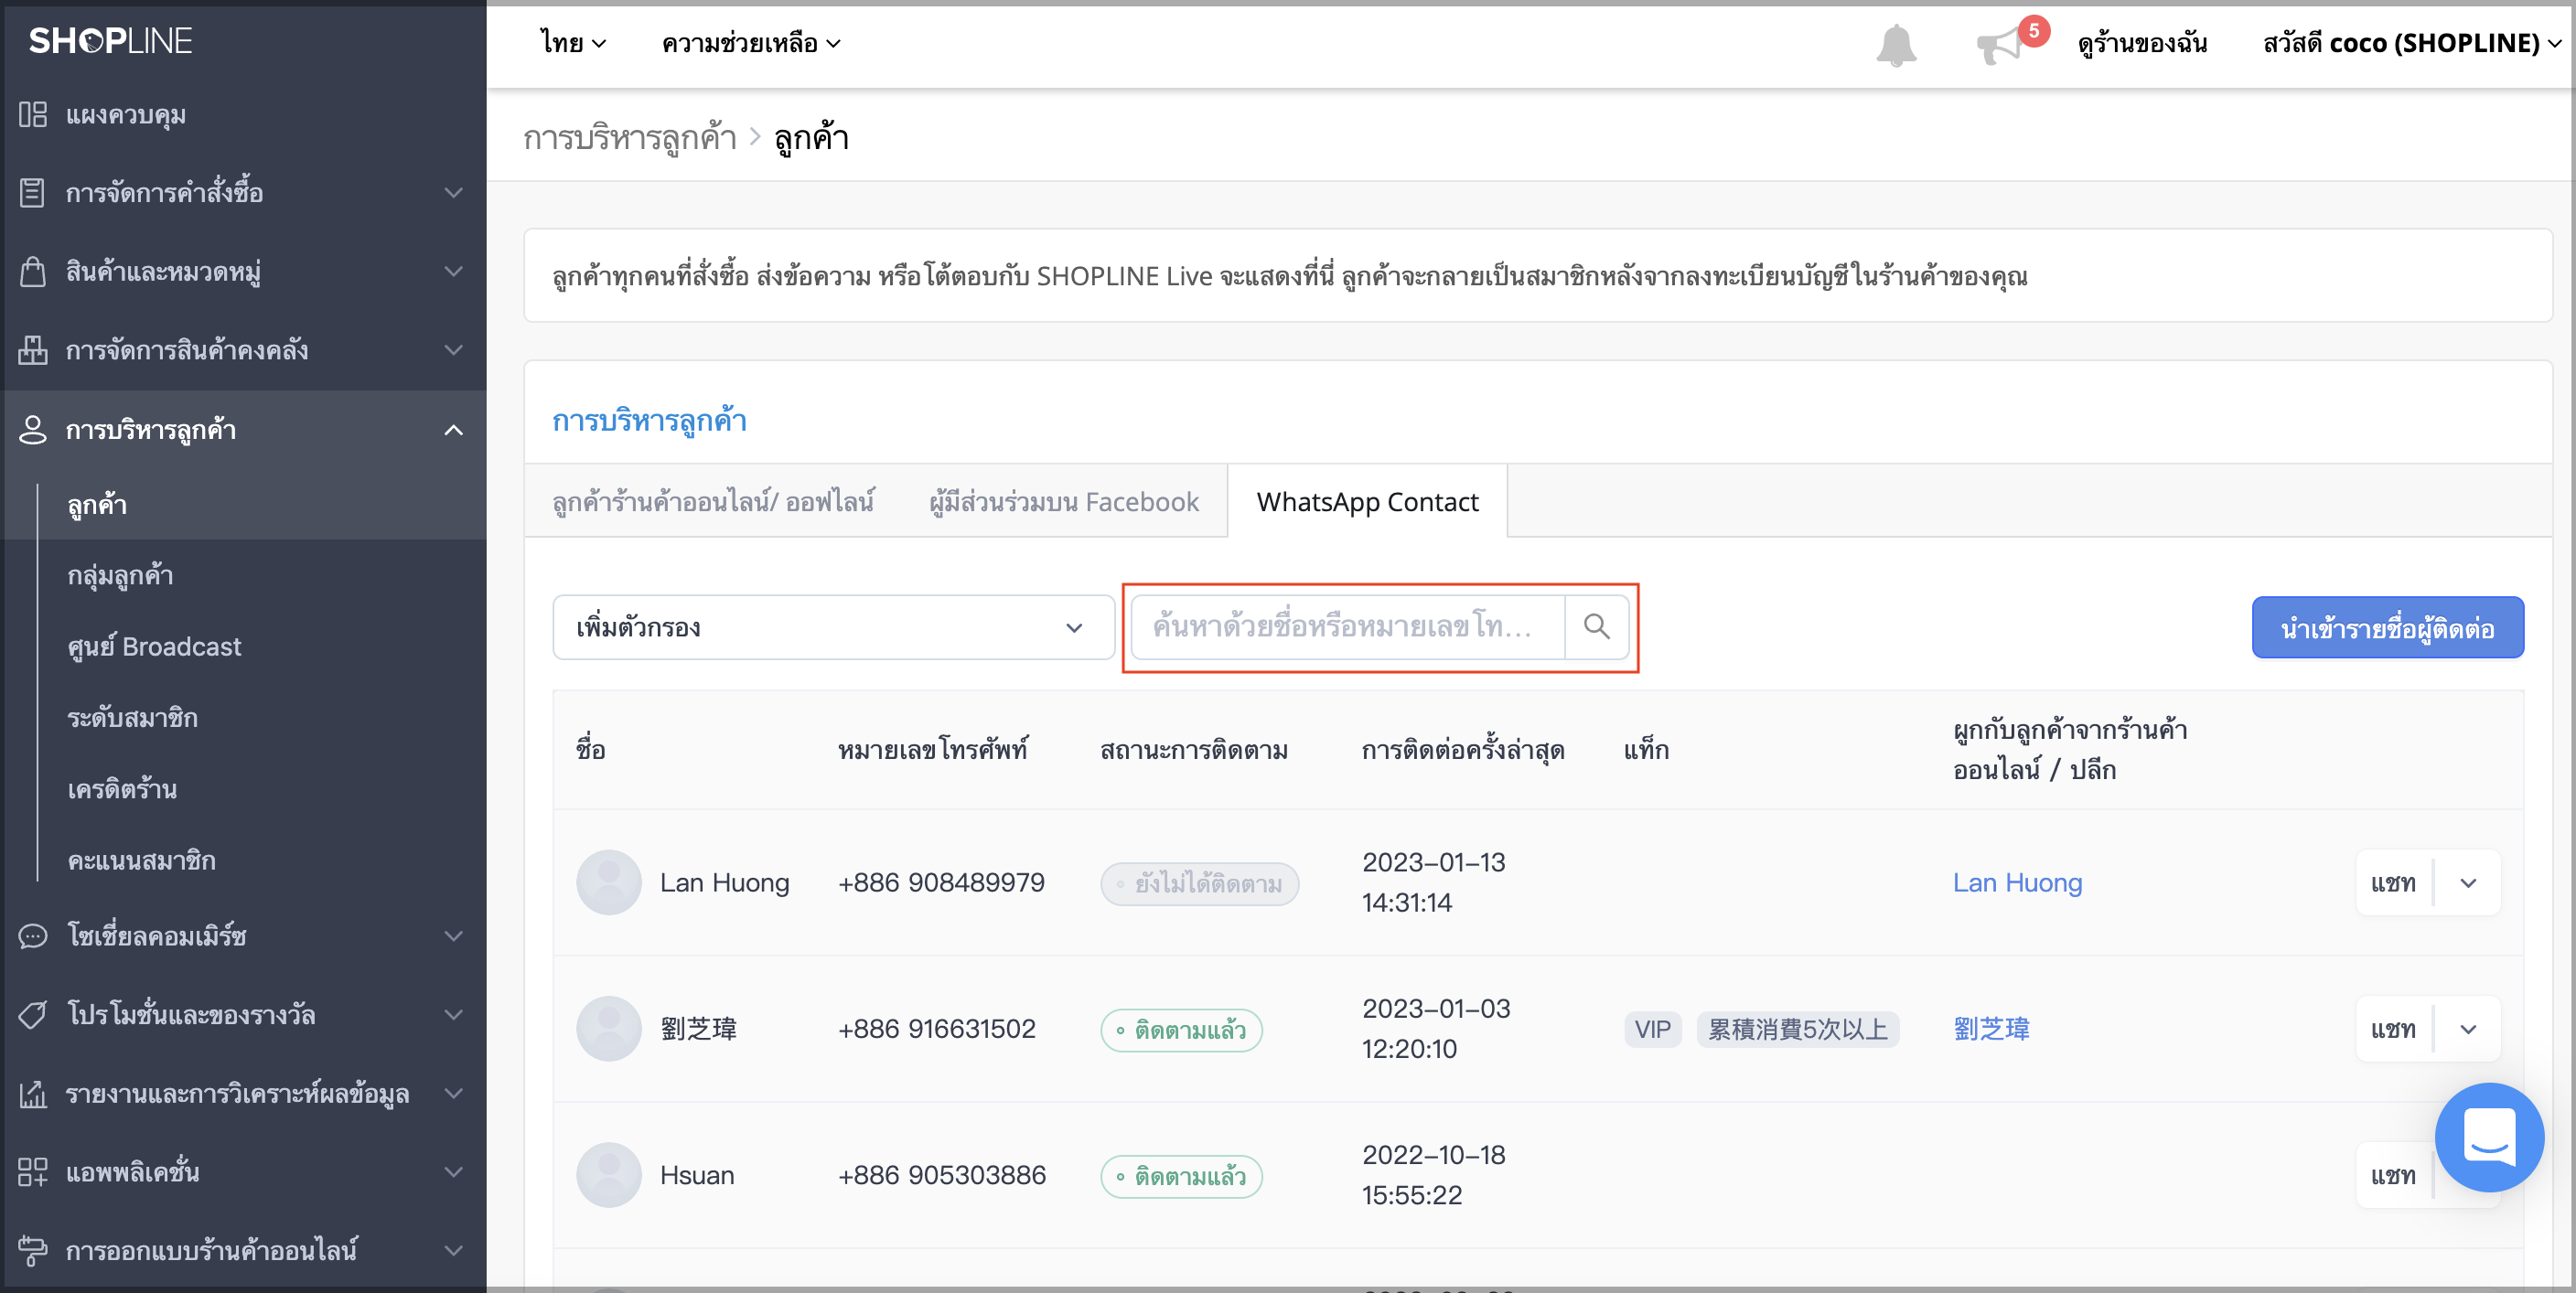
Task: Expand the reports and analytics section
Action: [x=454, y=1094]
